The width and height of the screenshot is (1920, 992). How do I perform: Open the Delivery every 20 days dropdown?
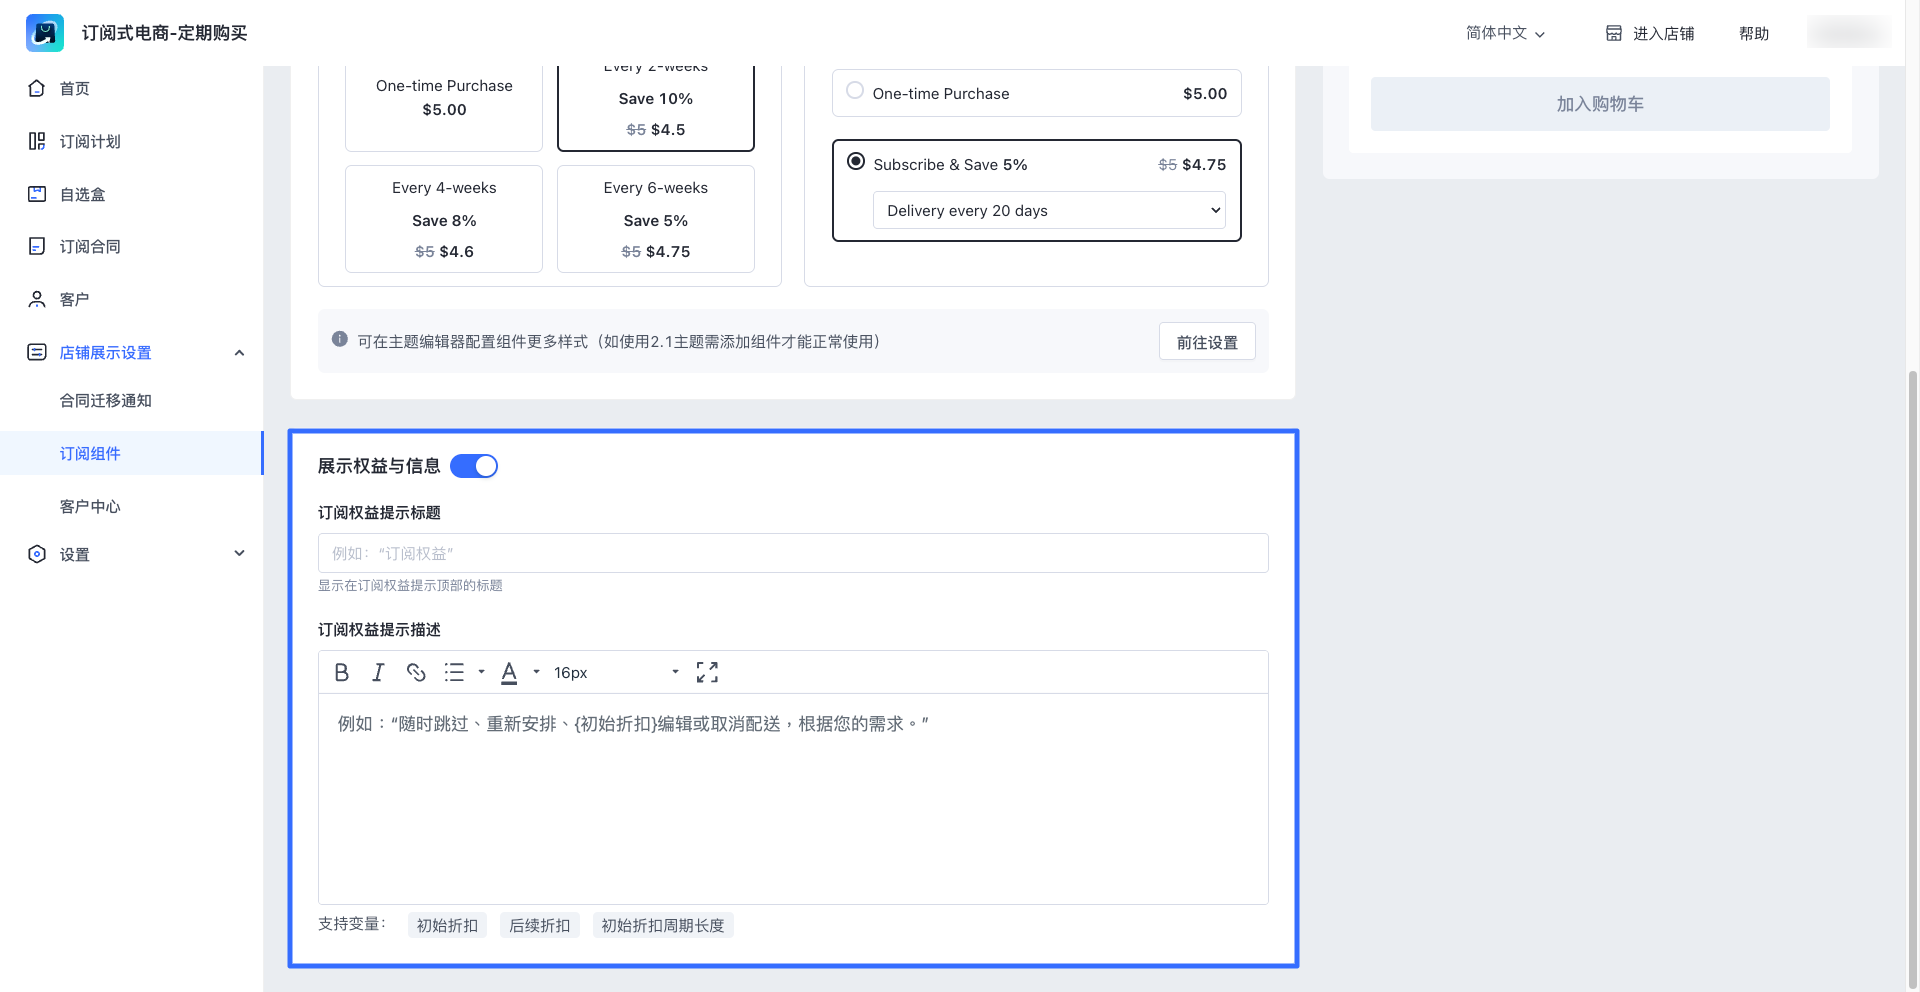point(1049,210)
